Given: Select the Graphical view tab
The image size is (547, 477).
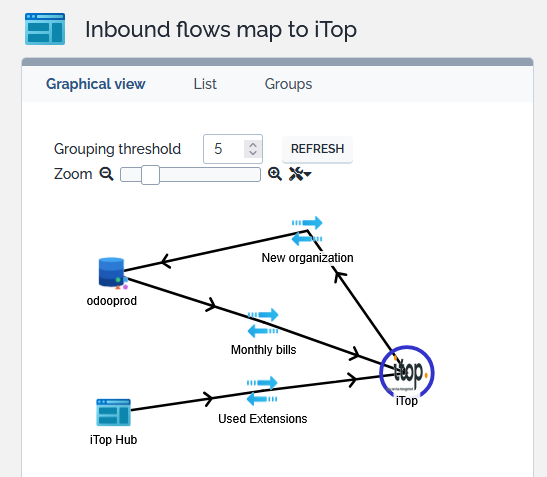Looking at the screenshot, I should point(96,84).
